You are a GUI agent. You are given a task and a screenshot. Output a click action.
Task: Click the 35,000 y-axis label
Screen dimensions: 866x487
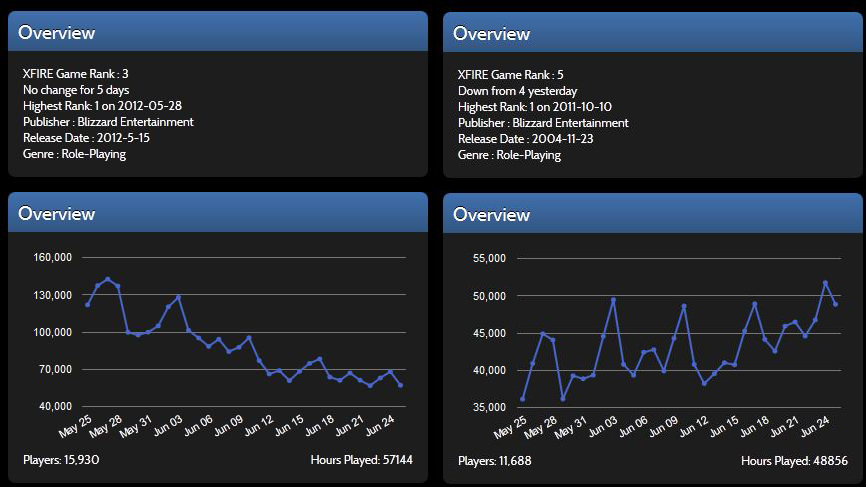click(x=491, y=407)
